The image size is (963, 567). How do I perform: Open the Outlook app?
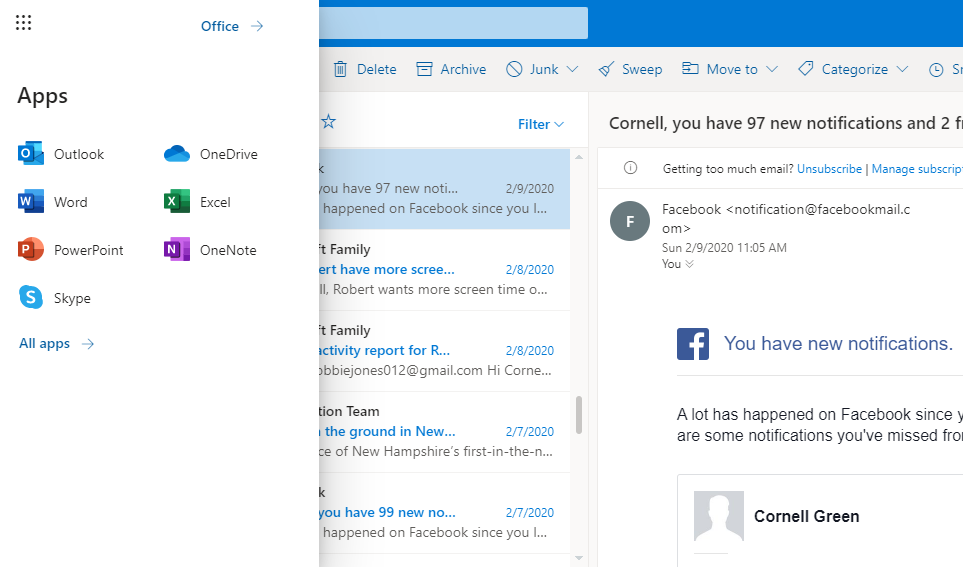pos(61,154)
